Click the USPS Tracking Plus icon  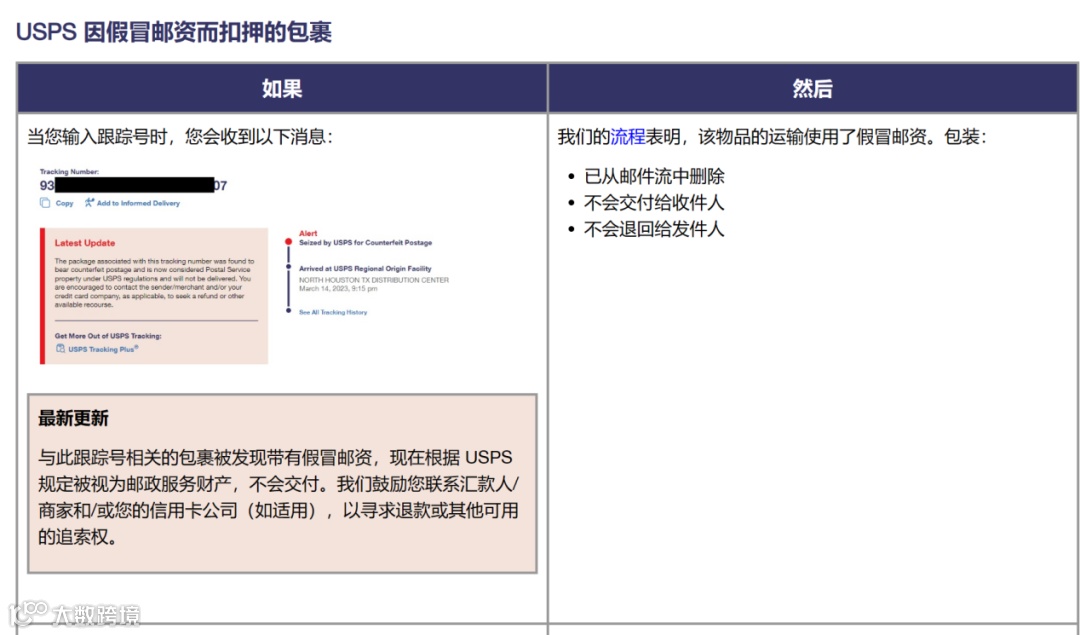click(x=60, y=348)
